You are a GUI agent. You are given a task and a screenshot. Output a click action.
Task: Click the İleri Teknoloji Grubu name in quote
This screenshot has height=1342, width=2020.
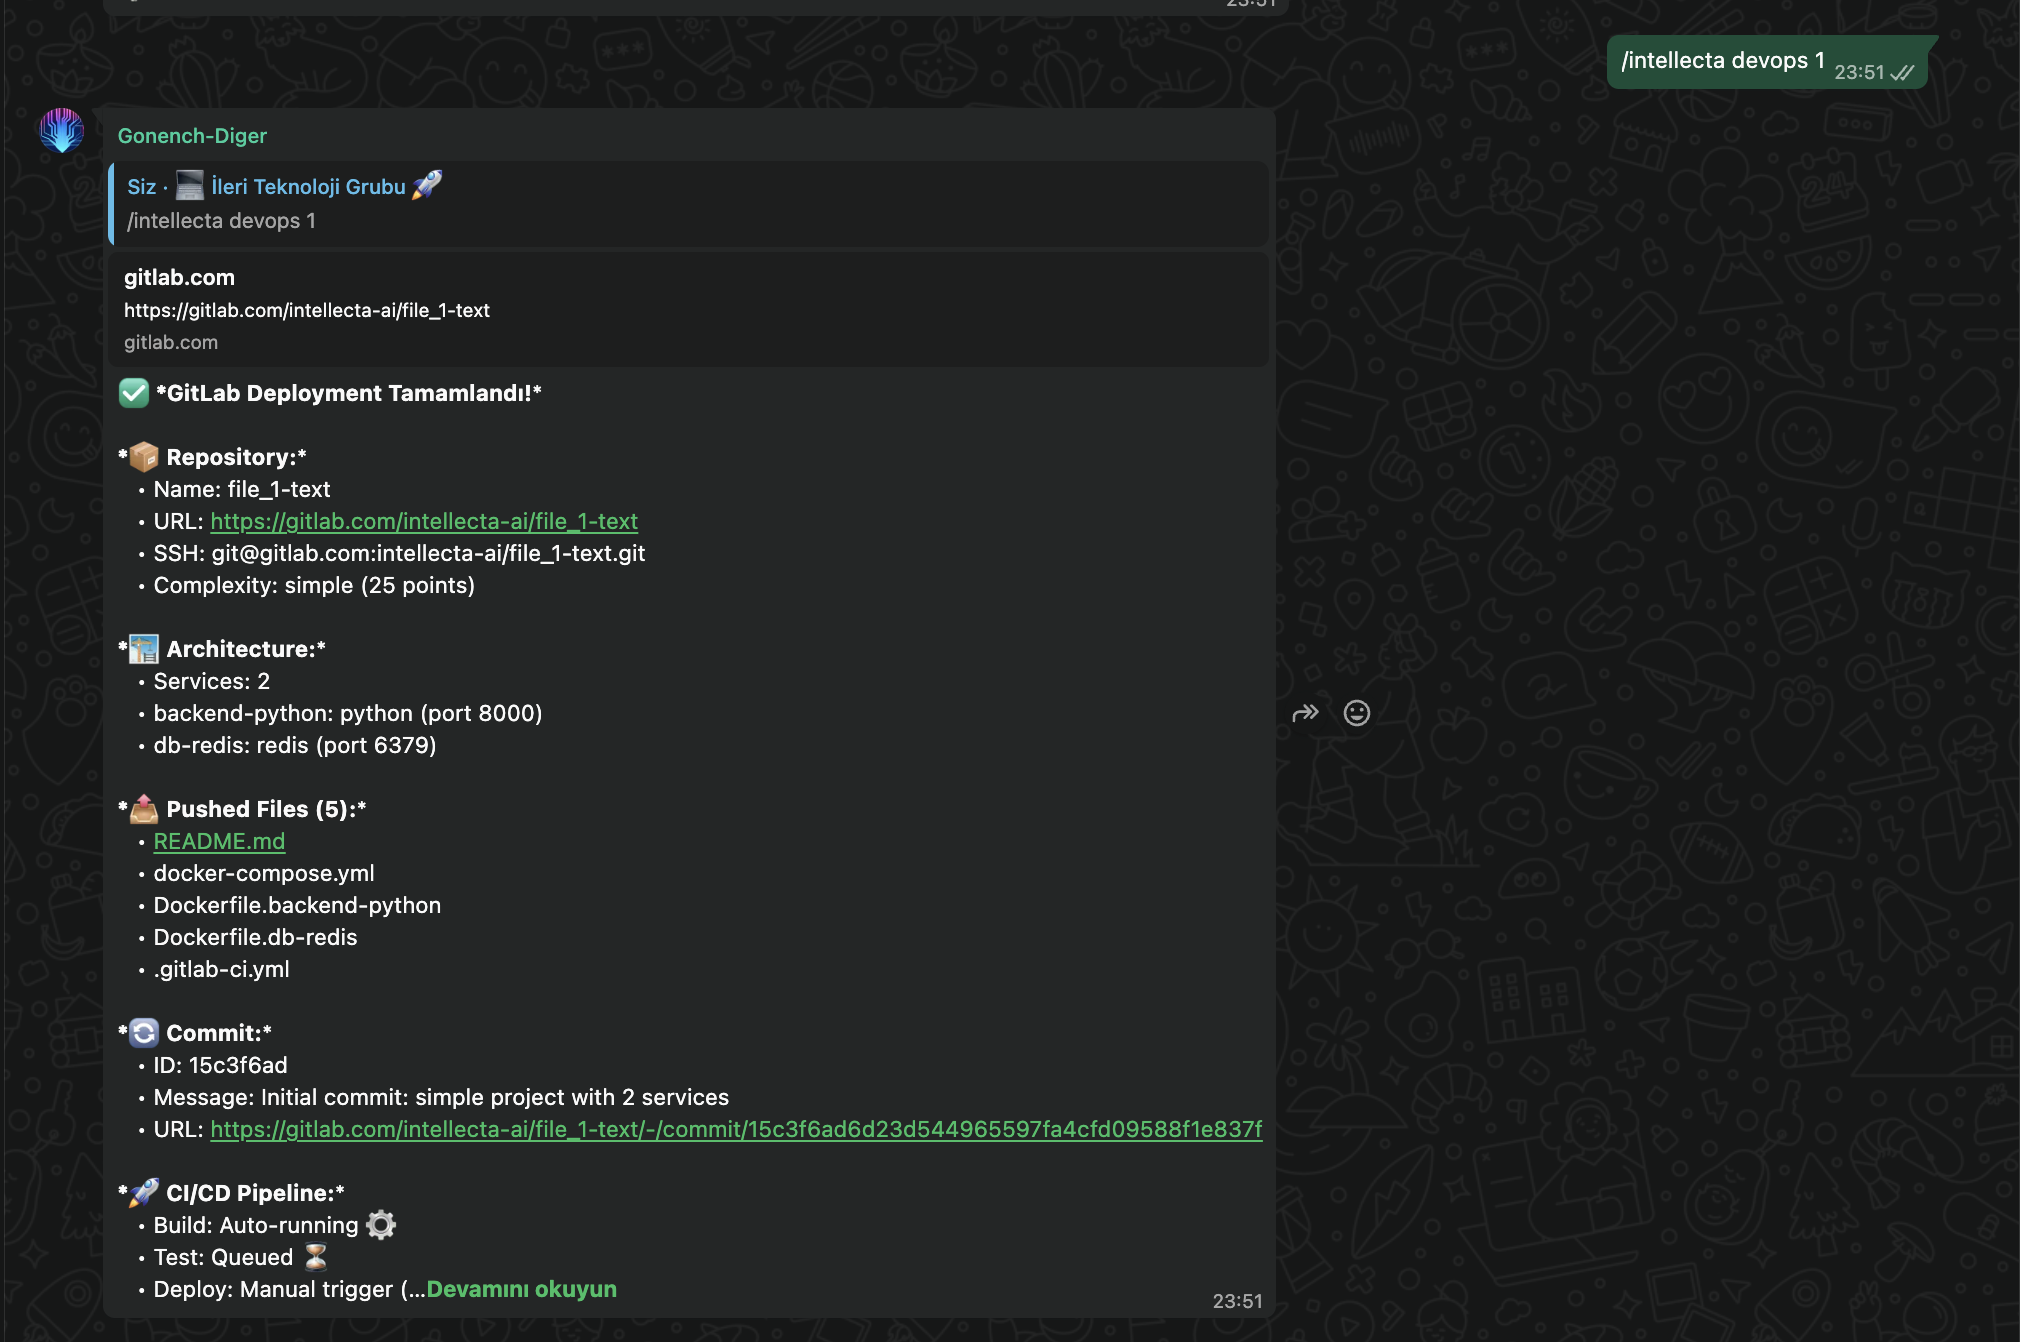pos(309,187)
